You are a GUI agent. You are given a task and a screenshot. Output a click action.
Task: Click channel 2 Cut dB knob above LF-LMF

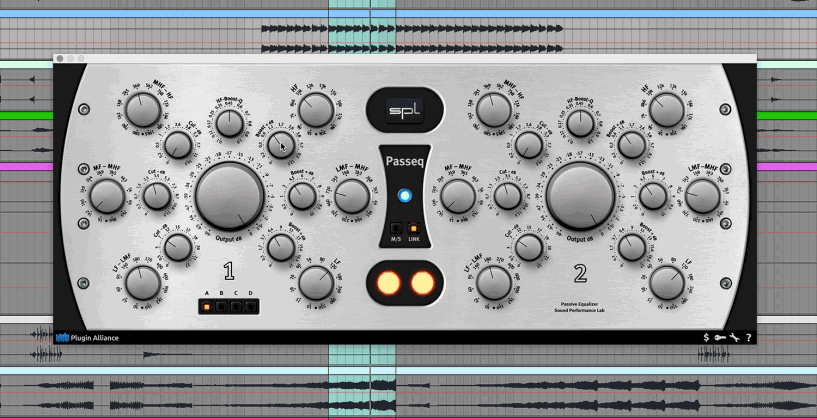tap(529, 248)
